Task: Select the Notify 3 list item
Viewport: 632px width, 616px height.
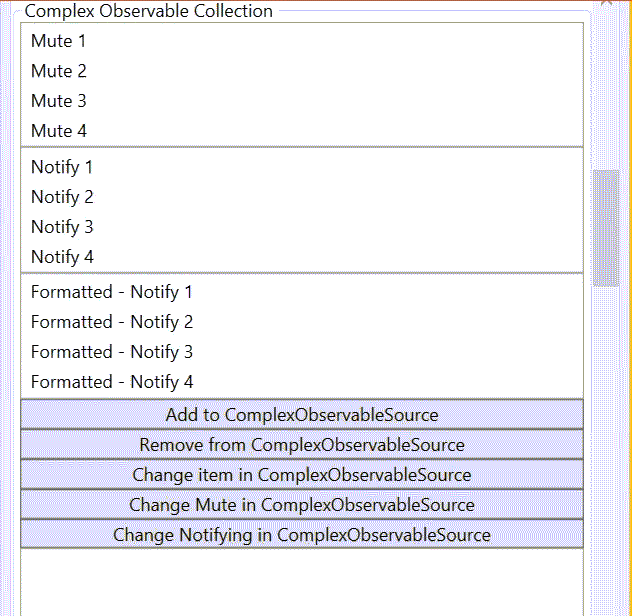Action: [x=302, y=227]
